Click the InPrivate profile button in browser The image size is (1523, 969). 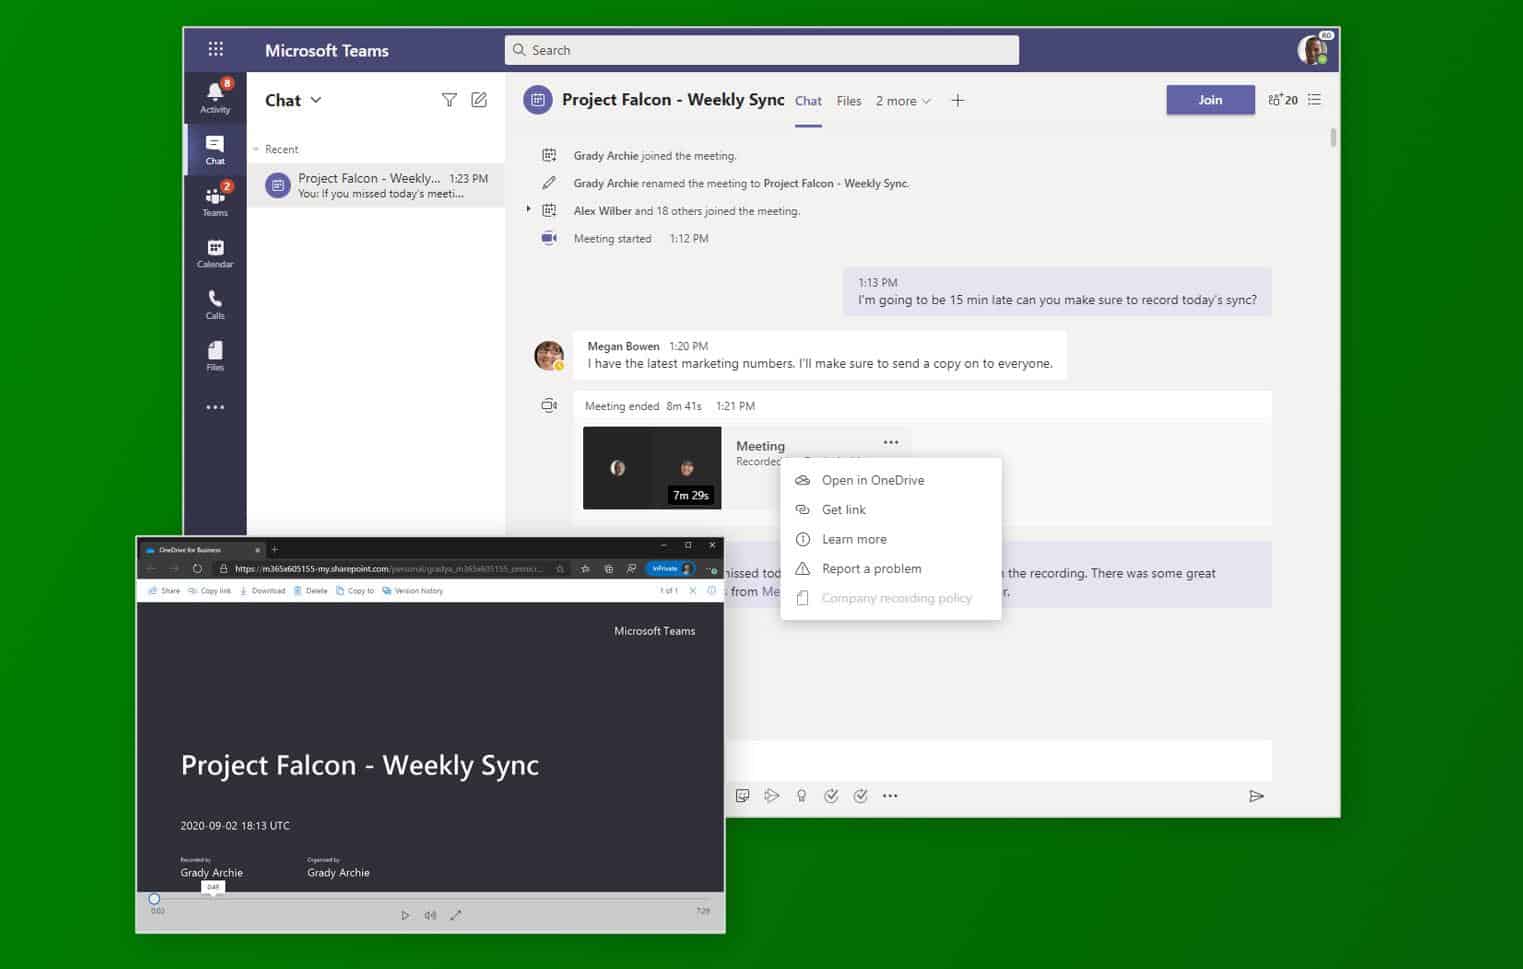click(x=670, y=569)
